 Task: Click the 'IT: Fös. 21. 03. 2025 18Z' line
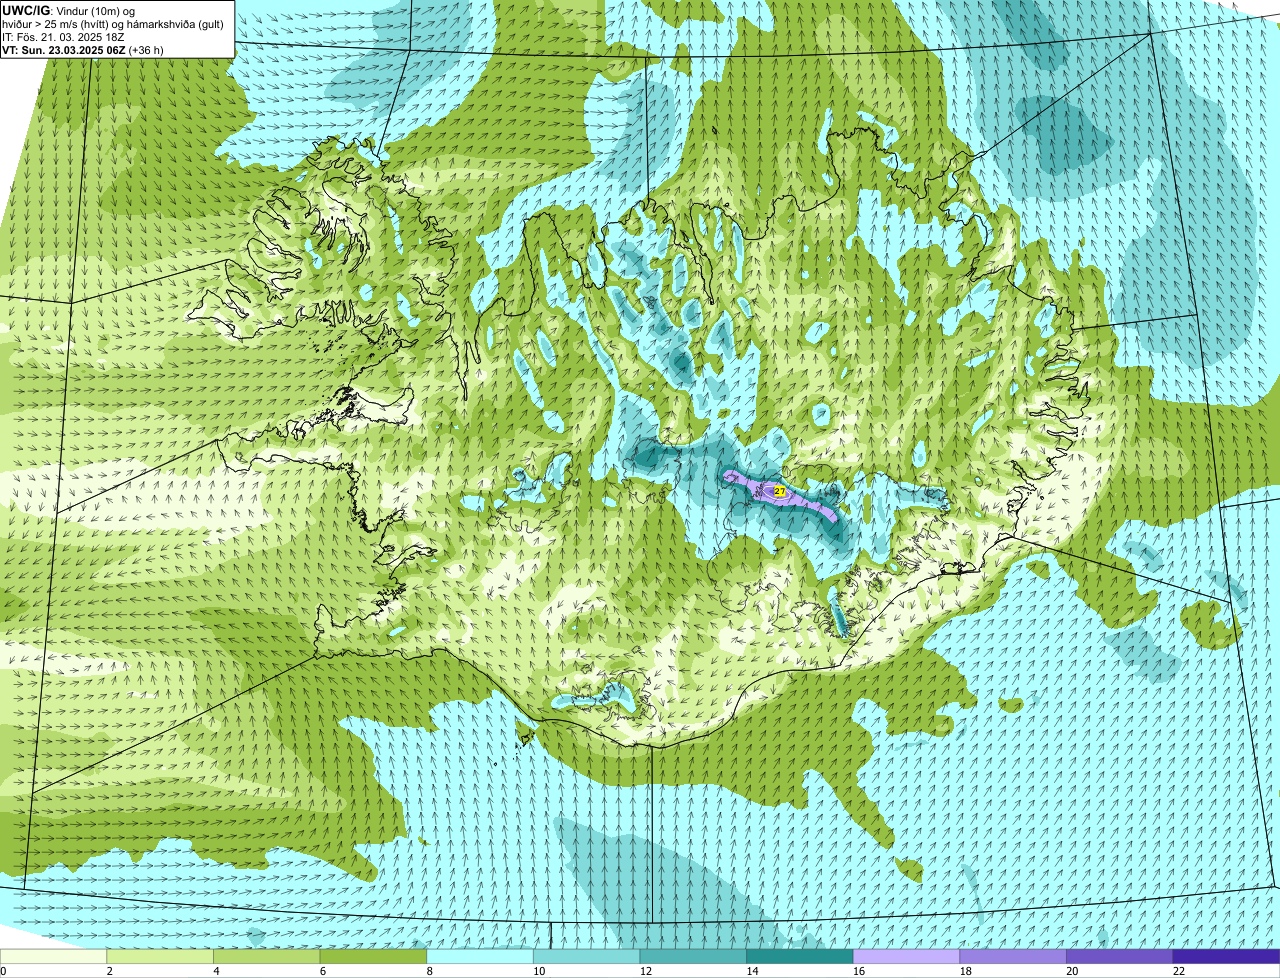click(63, 37)
